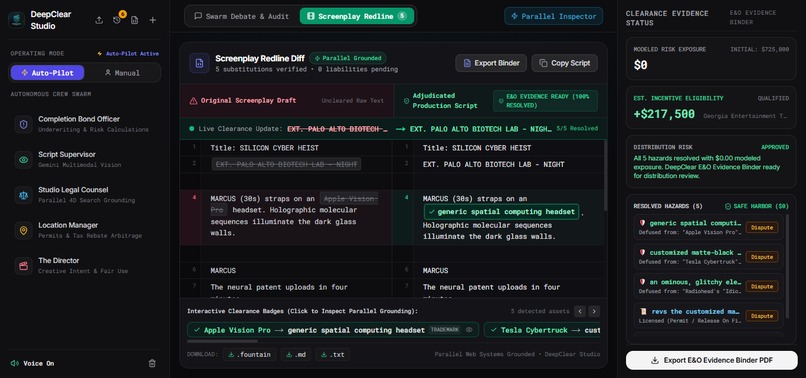This screenshot has height=378, width=806.
Task: Switch to Clearance Evidence Status tab
Action: click(667, 18)
